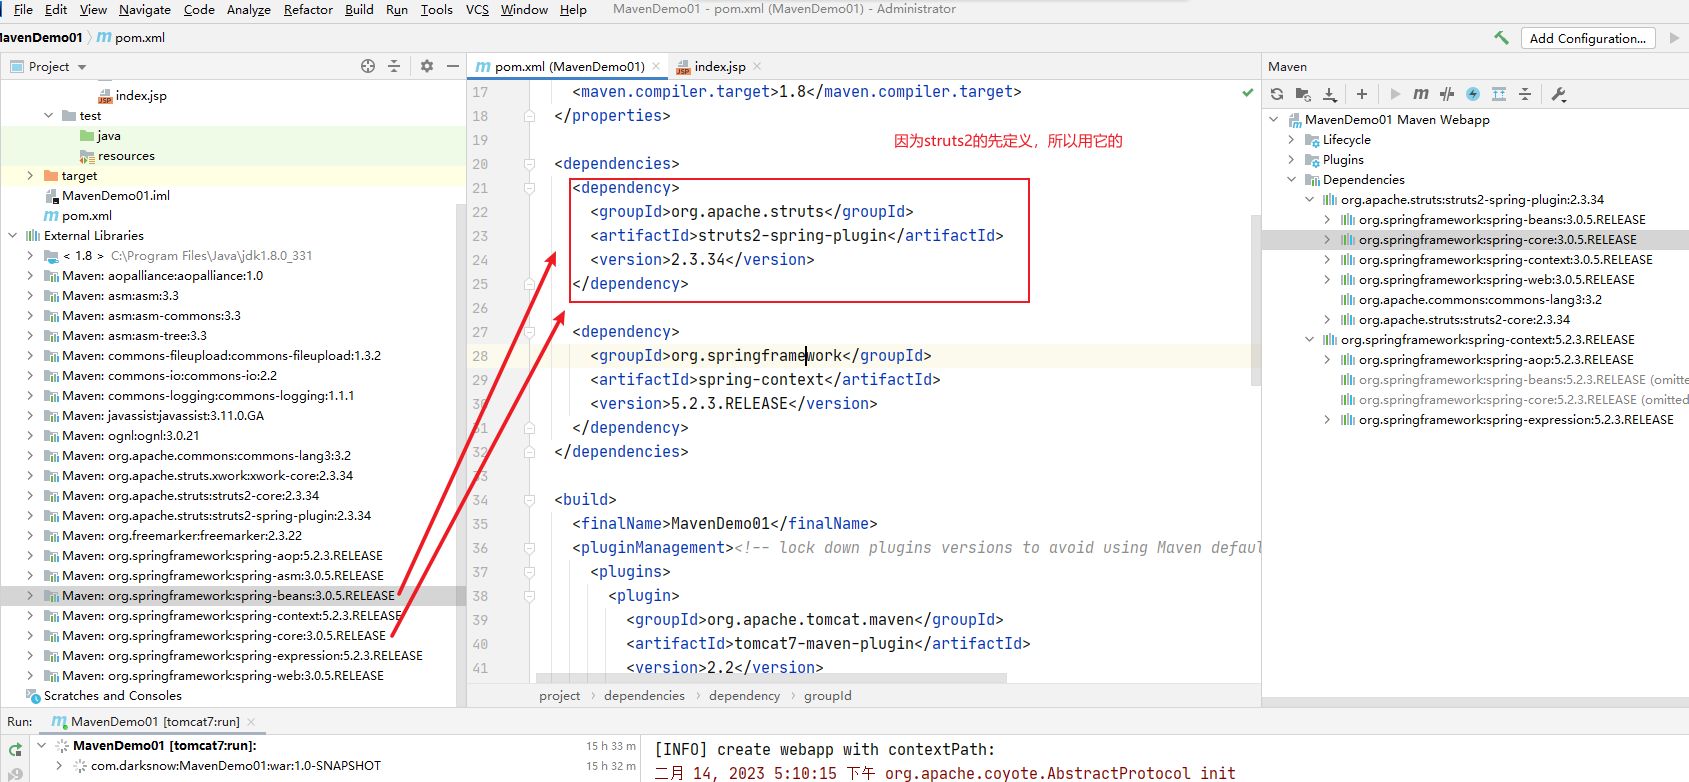The image size is (1689, 782).
Task: Collapse all nodes in Maven panel
Action: click(1525, 94)
